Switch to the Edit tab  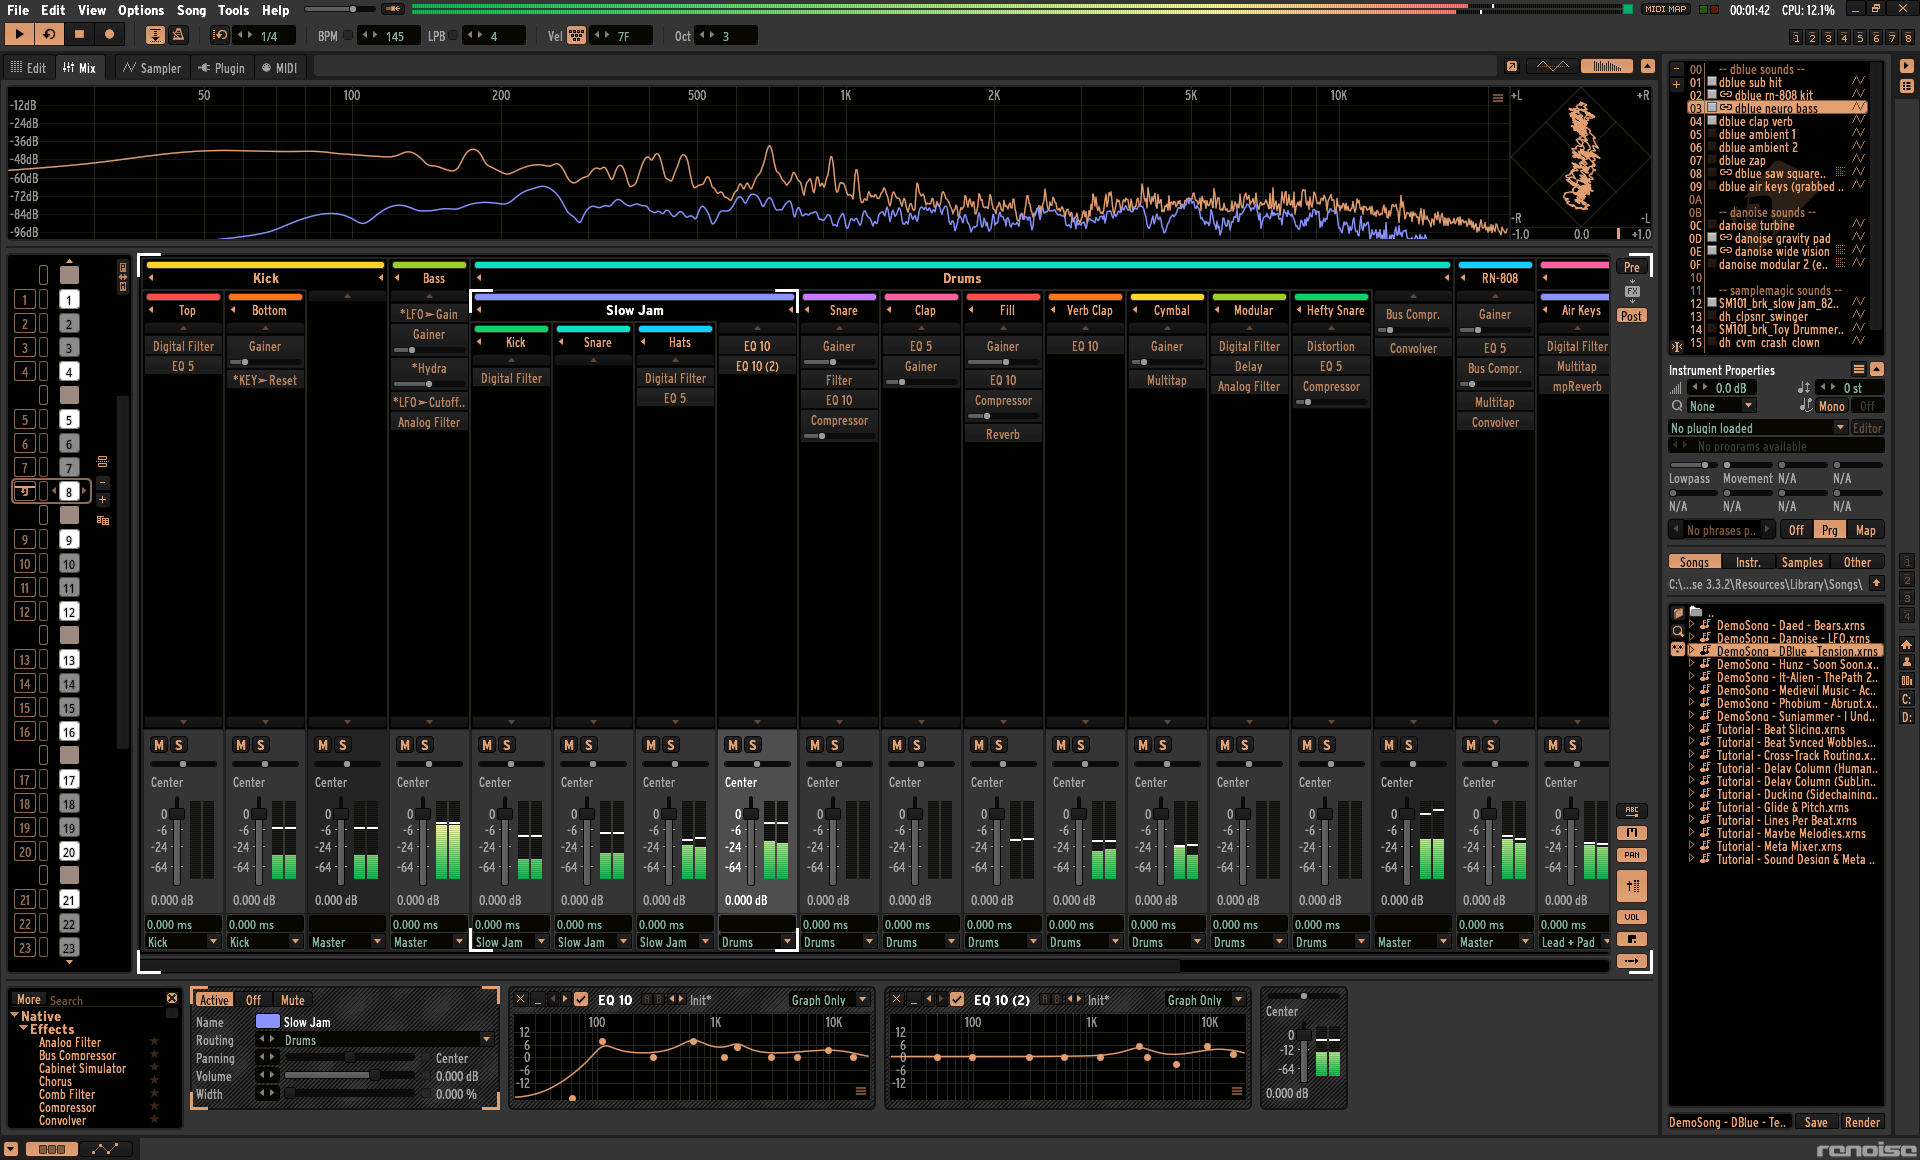tap(28, 68)
